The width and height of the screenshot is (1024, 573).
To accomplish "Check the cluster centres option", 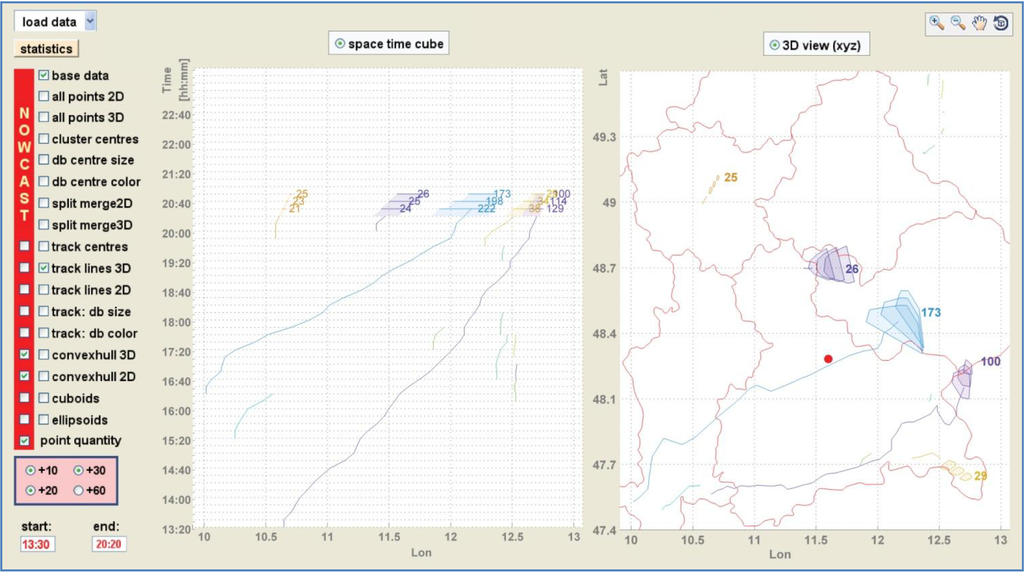I will (44, 139).
